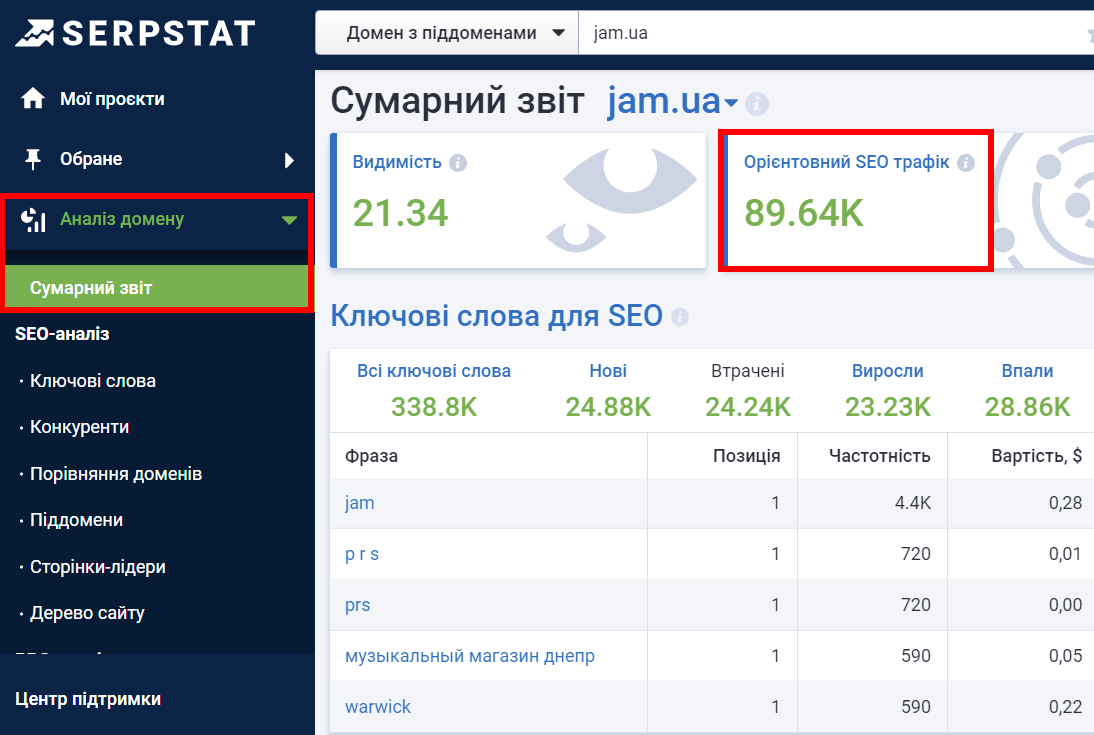Open Центр підтримки
This screenshot has width=1094, height=735.
88,699
